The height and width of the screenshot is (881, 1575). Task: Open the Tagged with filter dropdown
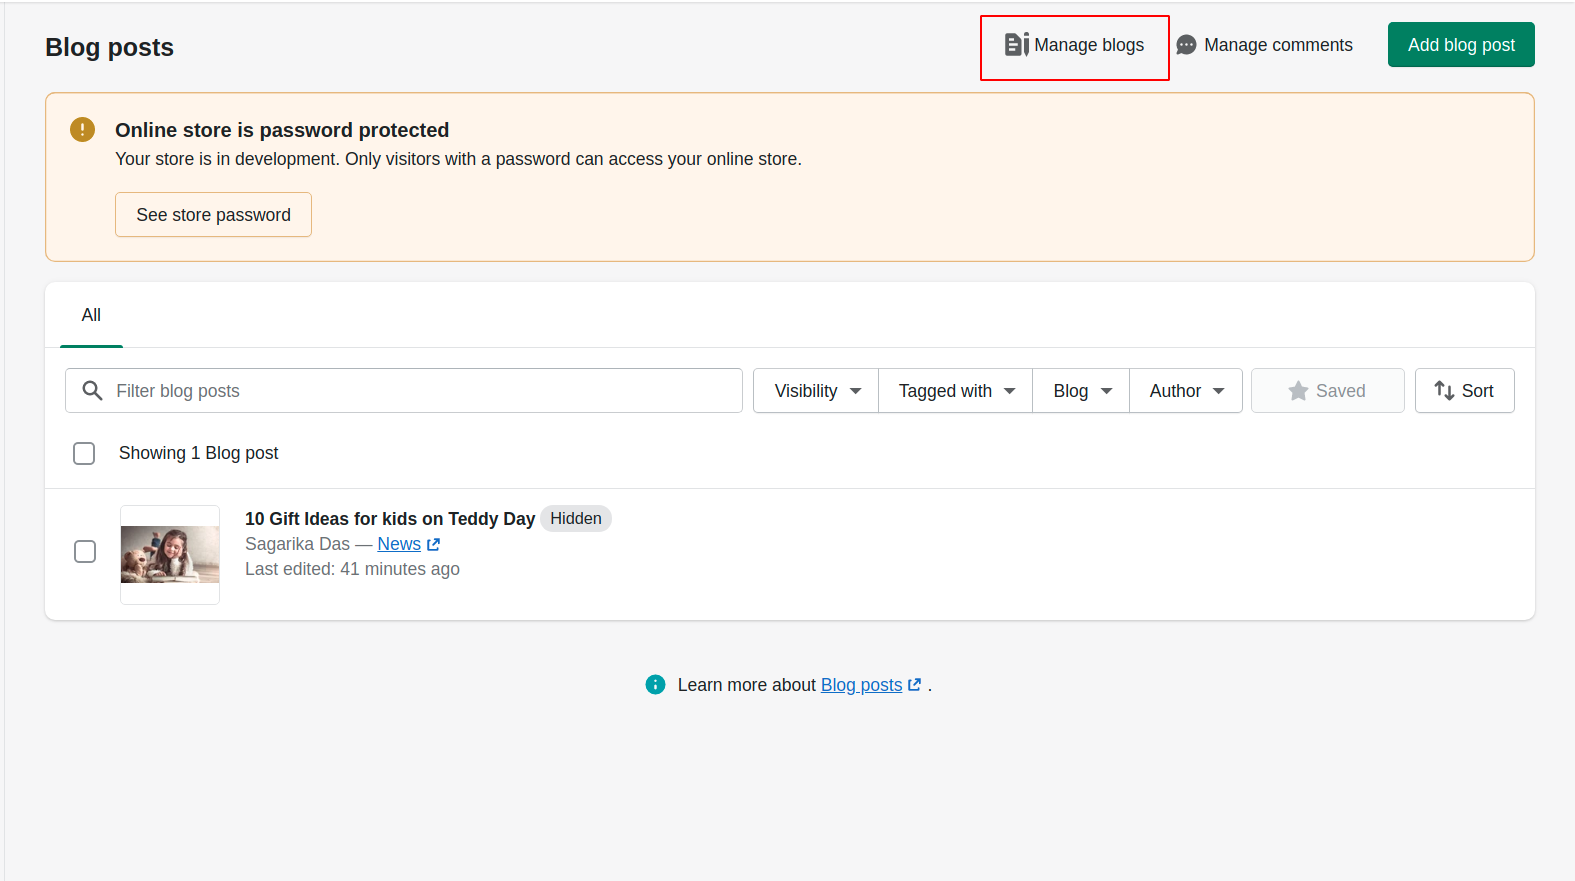click(955, 391)
